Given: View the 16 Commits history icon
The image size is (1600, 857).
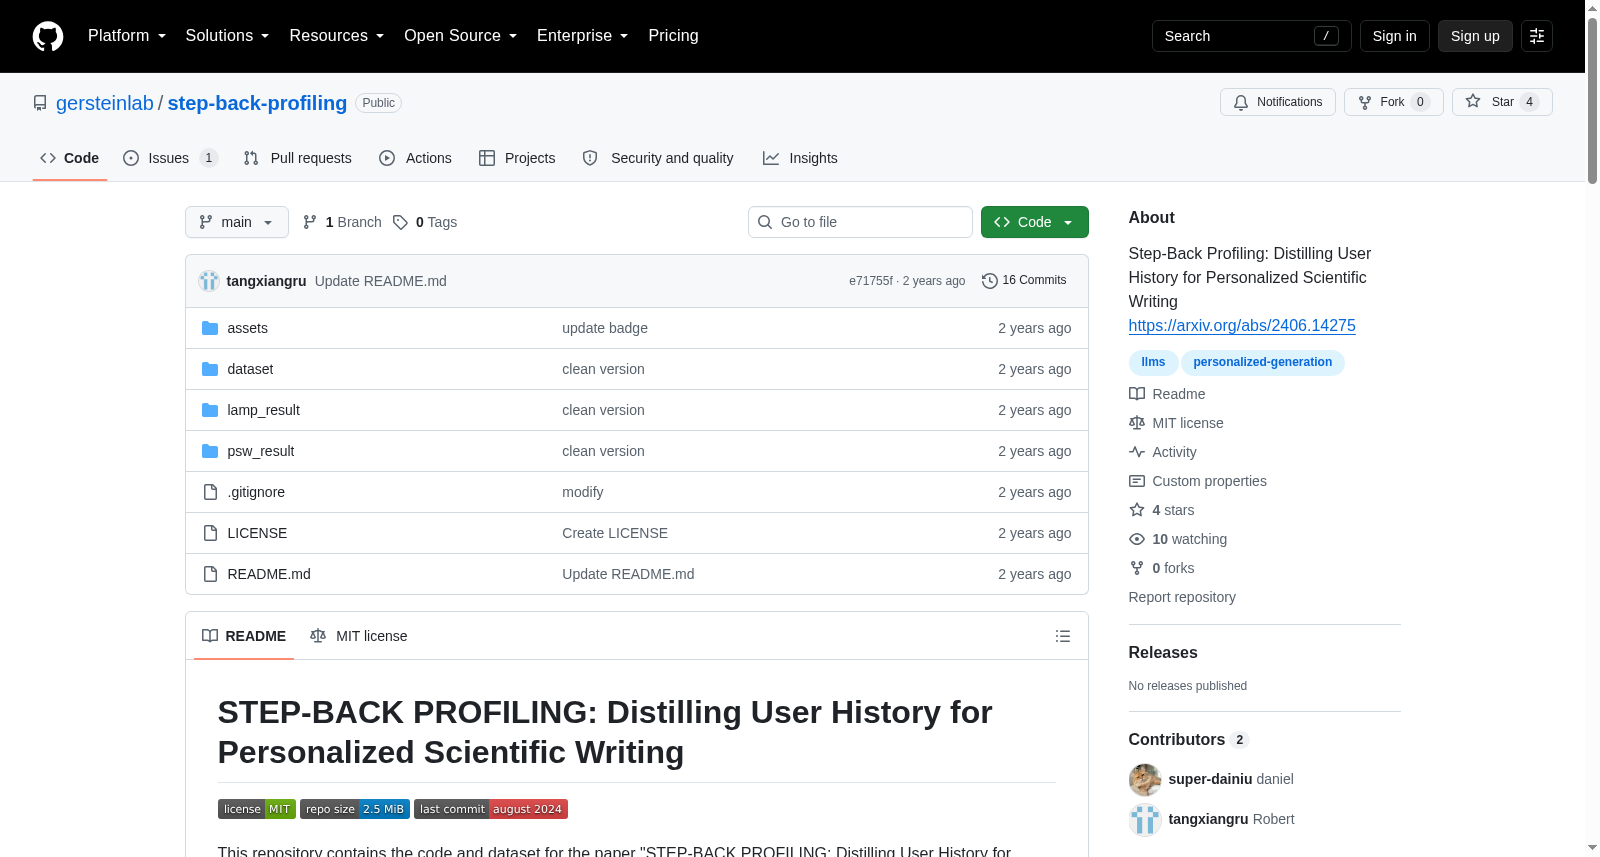Looking at the screenshot, I should (x=990, y=281).
